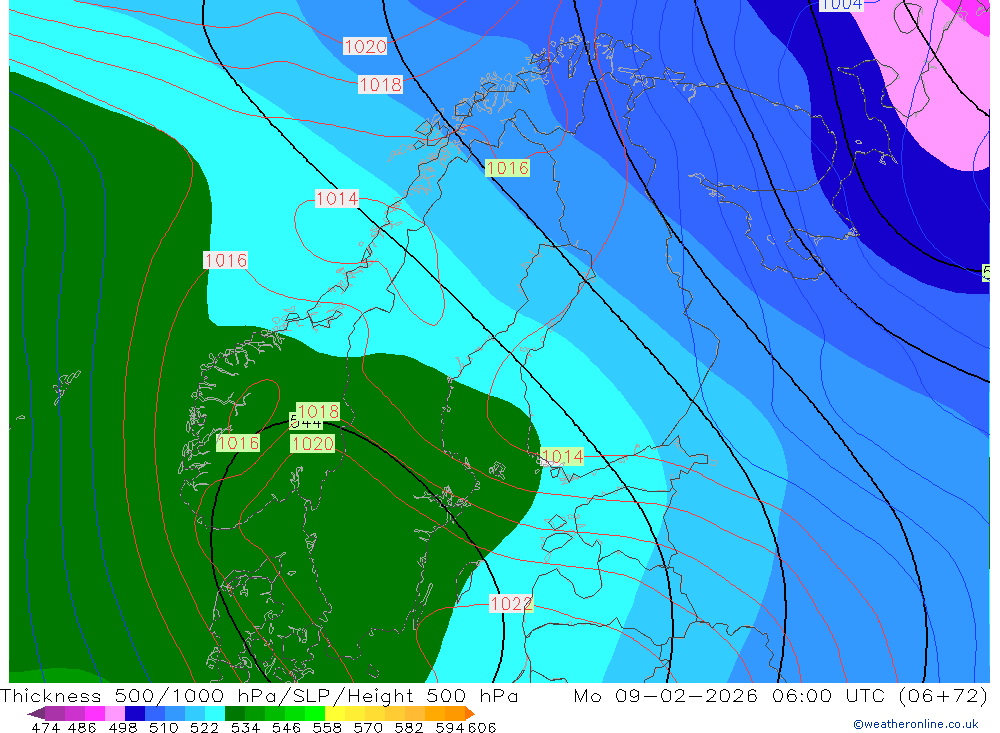Click the first yellow legend swatch after 558
Viewport: 1000px width, 733px height.
click(x=335, y=714)
